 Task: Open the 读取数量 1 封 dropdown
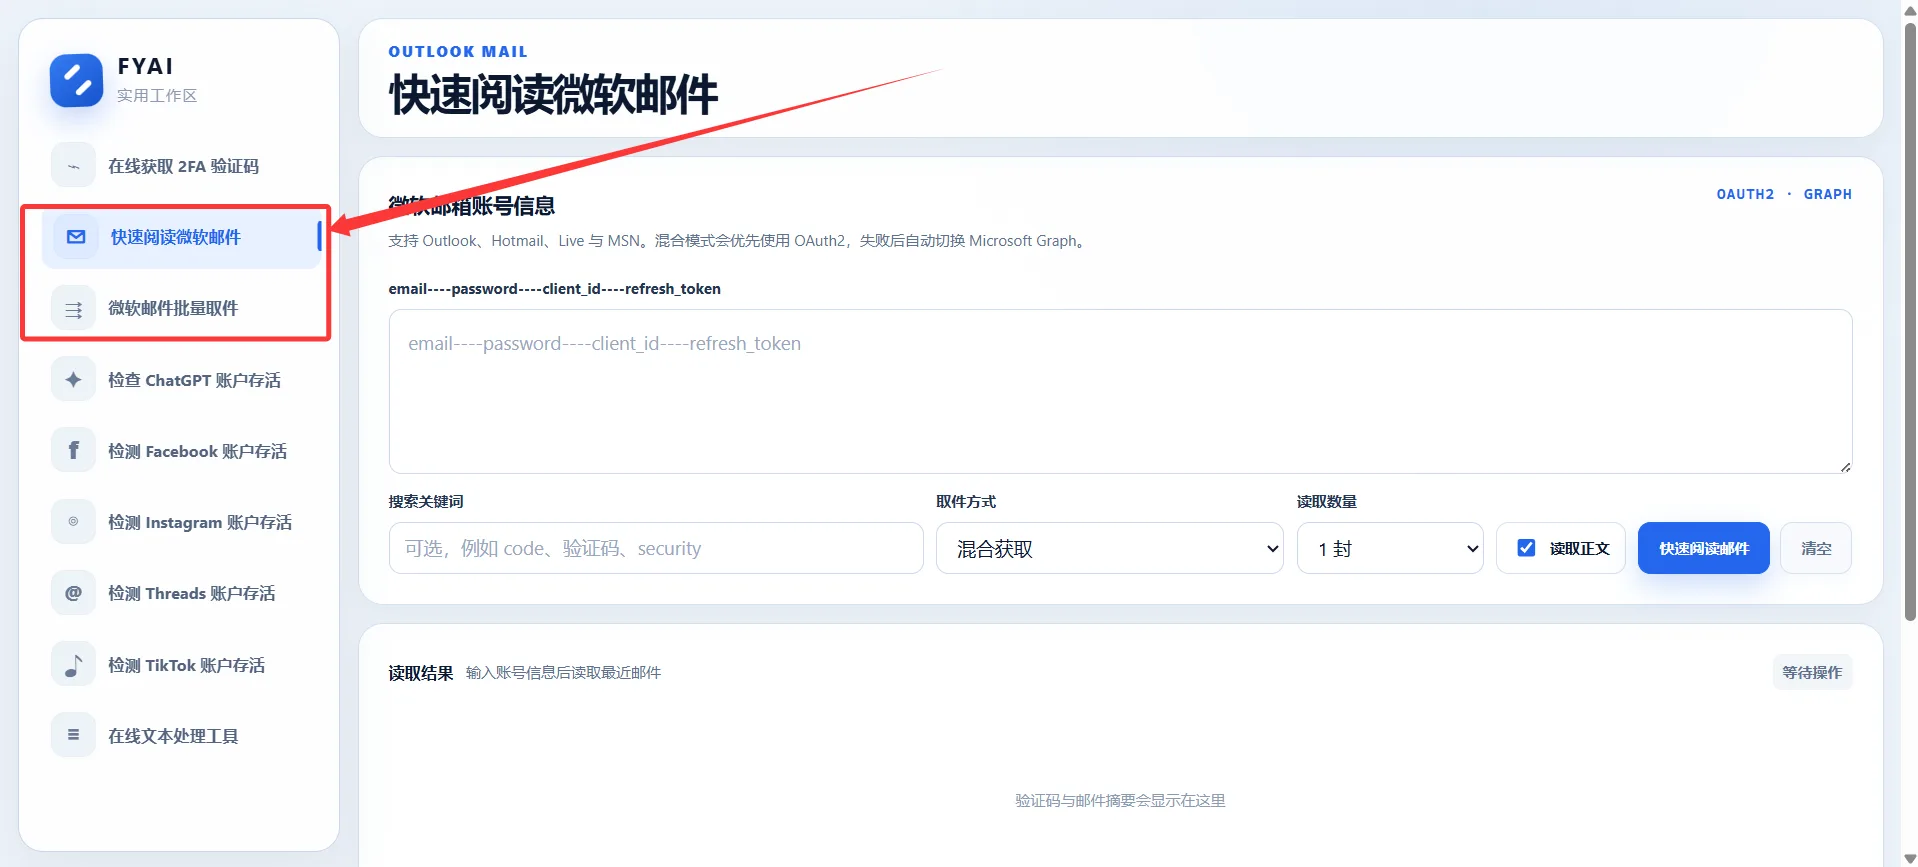click(1390, 548)
